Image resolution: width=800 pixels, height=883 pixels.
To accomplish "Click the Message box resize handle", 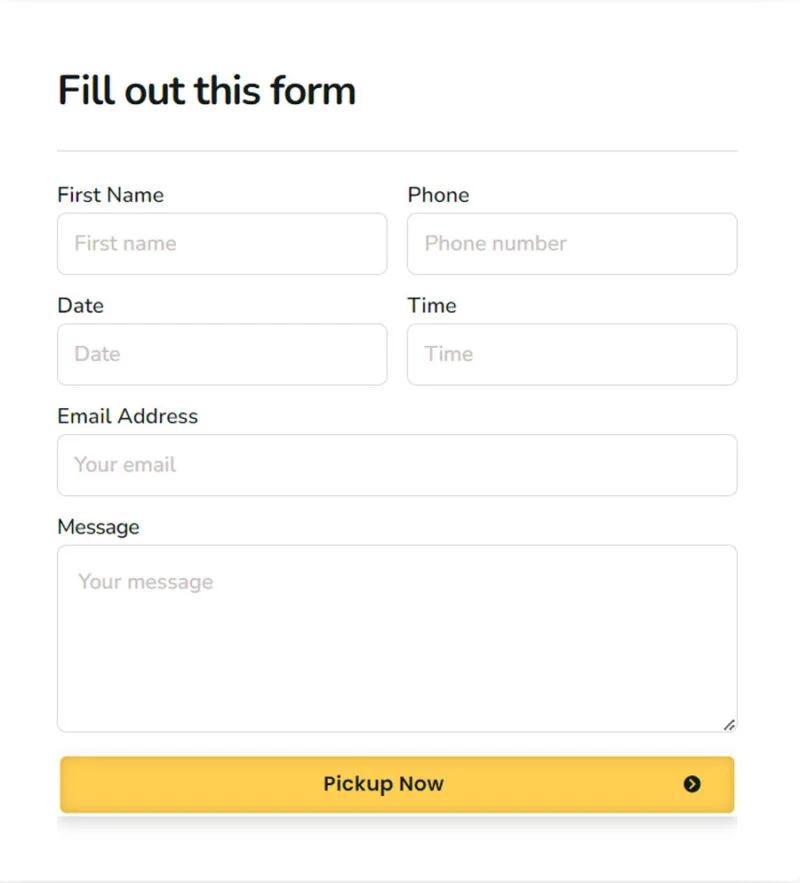I will (x=729, y=725).
